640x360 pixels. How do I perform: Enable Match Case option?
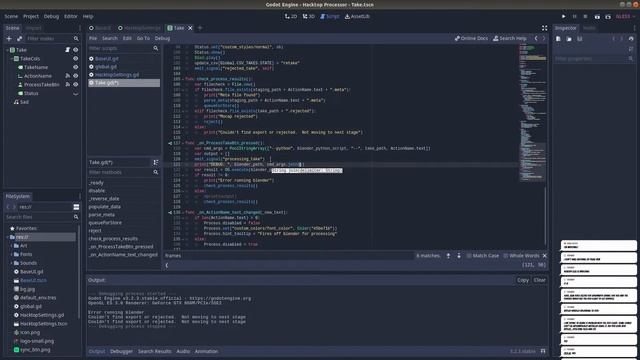(482, 256)
